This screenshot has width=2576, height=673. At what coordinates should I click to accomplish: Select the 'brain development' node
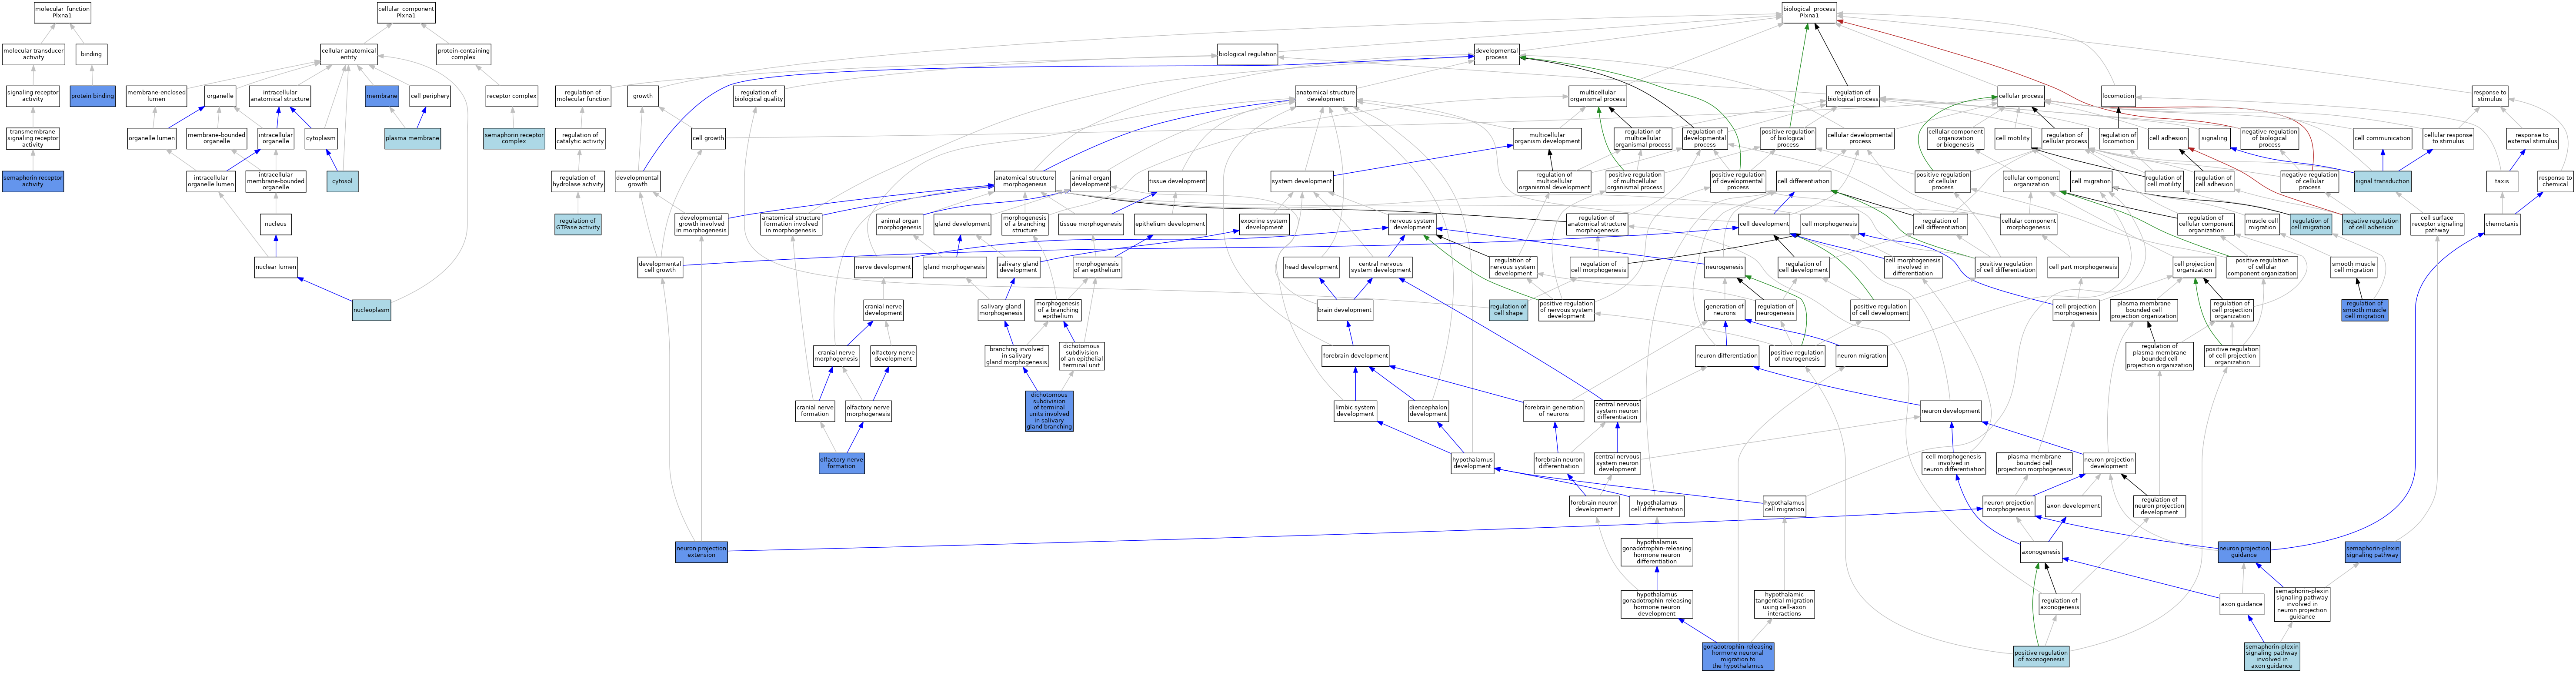1345,310
